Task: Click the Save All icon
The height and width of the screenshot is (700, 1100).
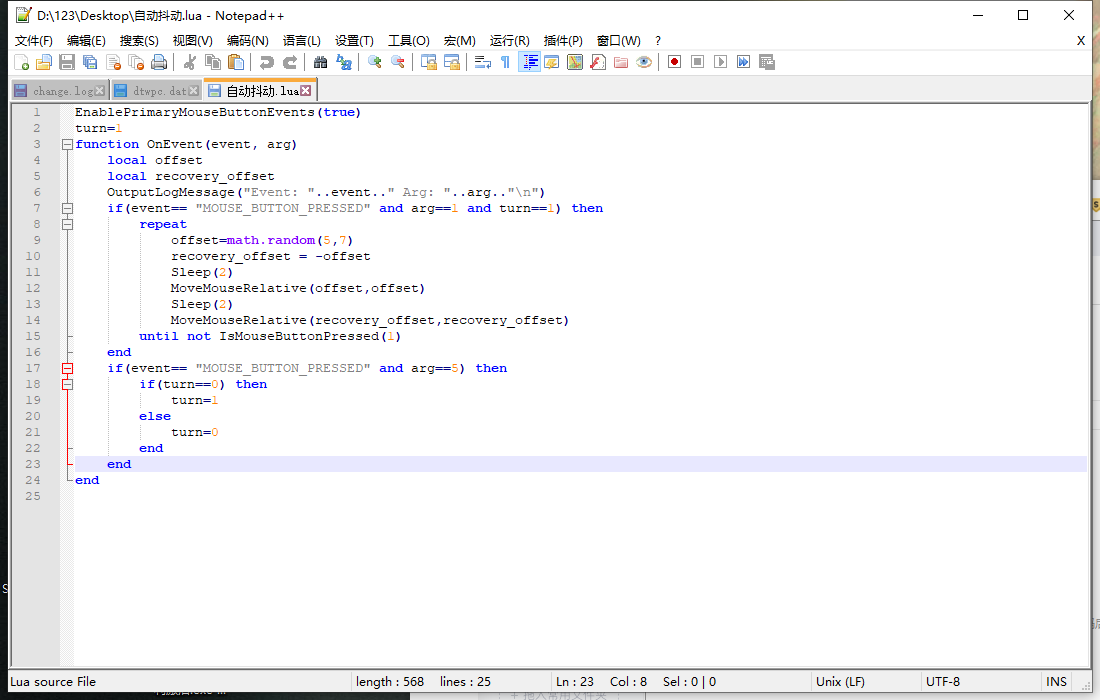Action: pyautogui.click(x=90, y=62)
